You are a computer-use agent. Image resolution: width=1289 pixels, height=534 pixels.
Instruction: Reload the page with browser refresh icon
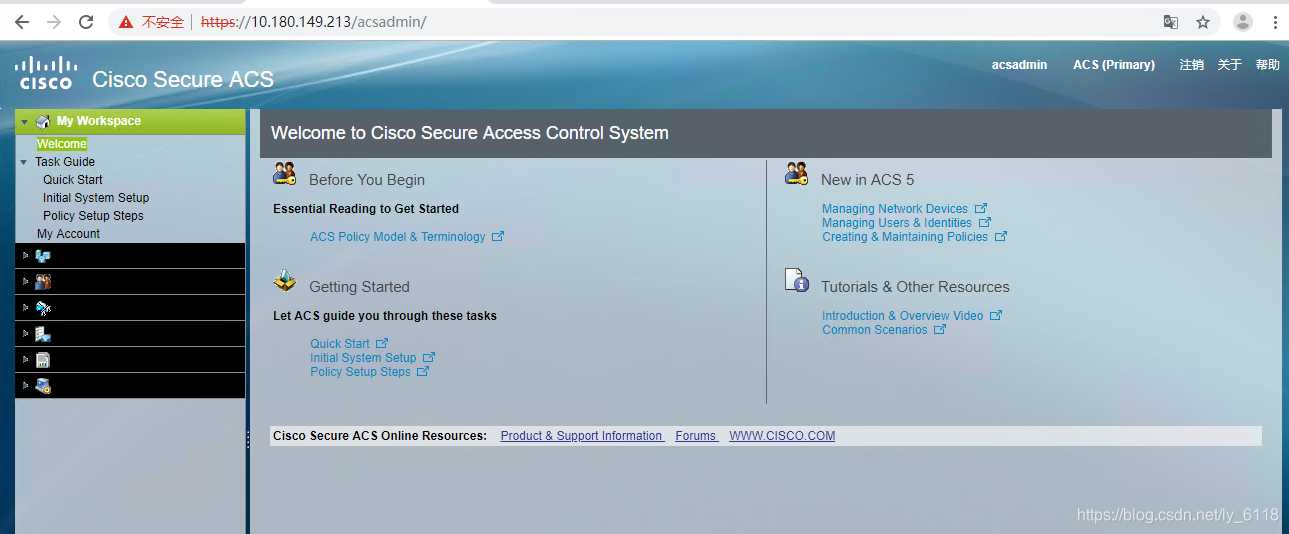[86, 21]
